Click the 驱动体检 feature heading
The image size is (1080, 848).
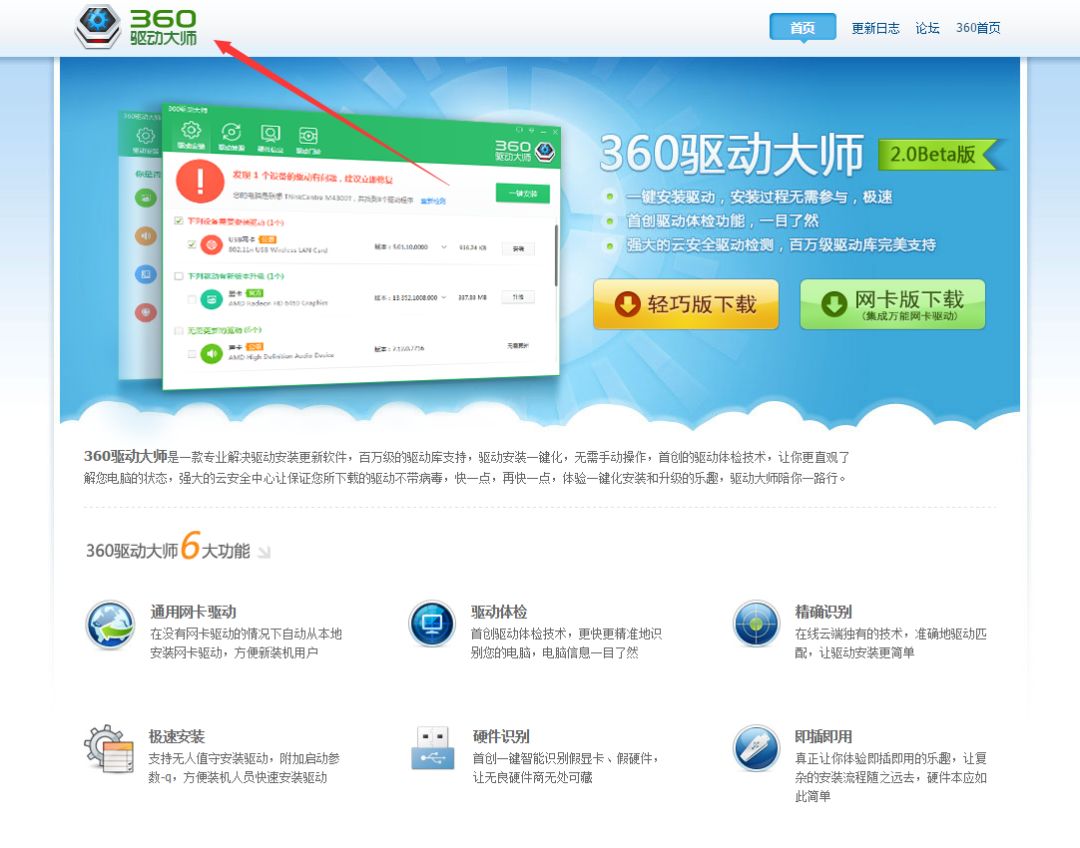point(499,612)
